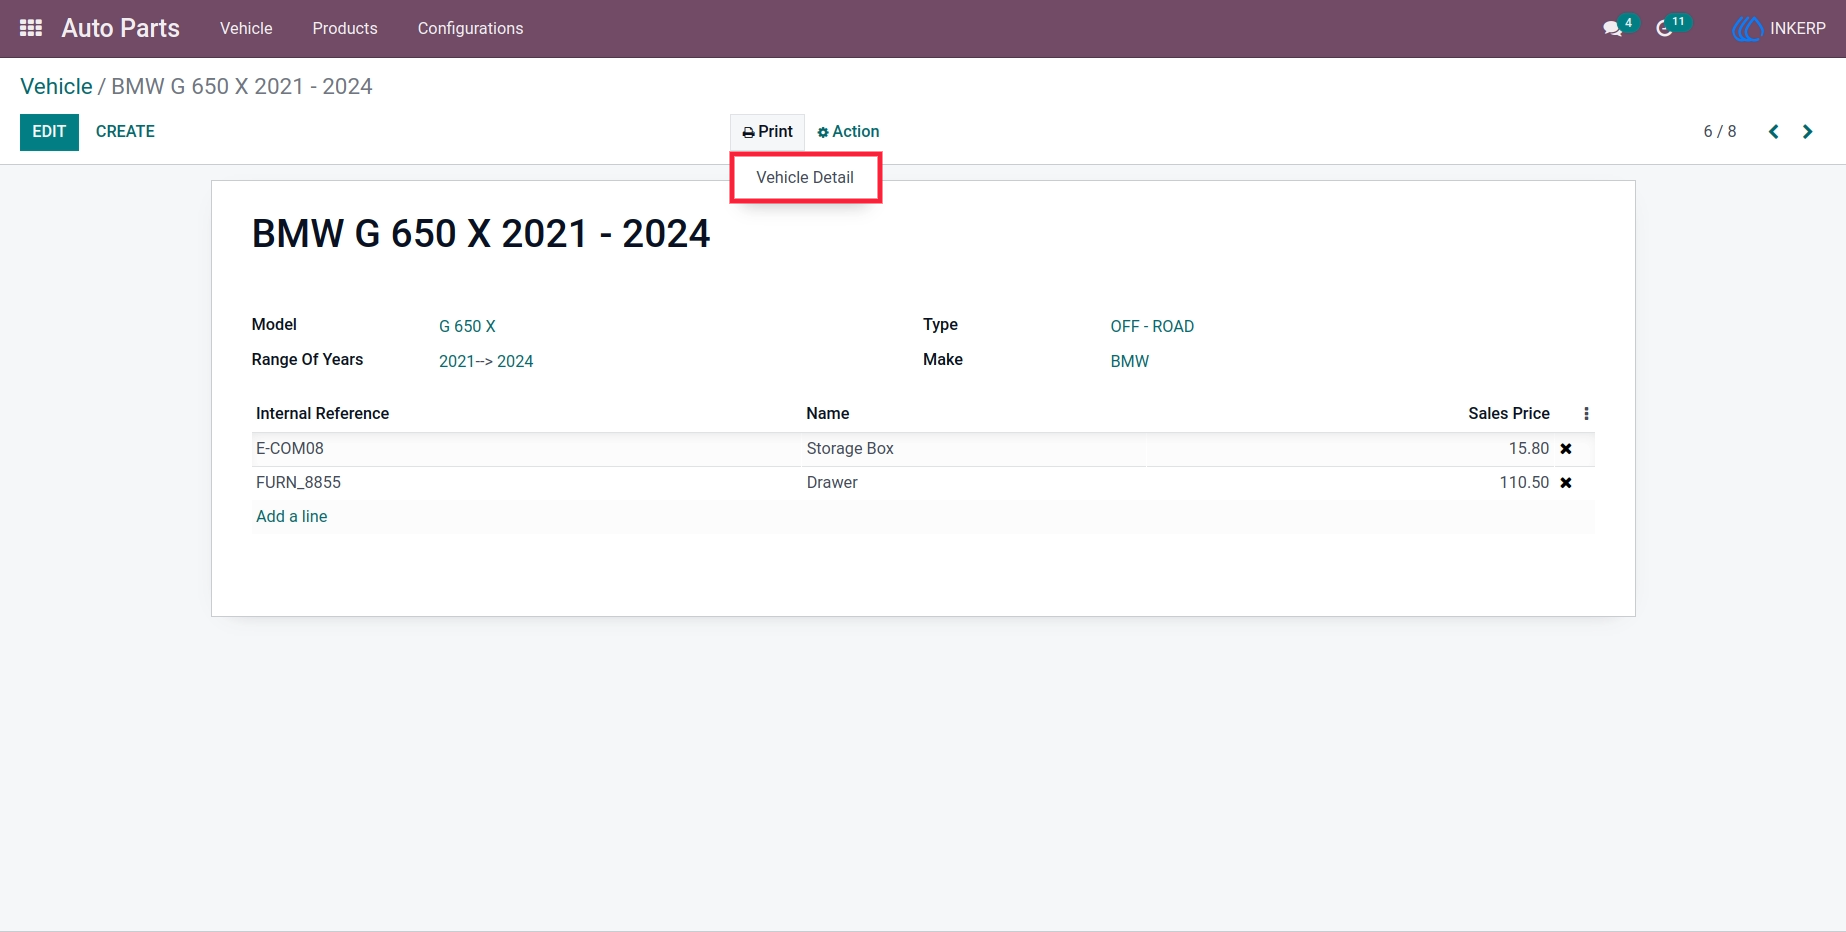The width and height of the screenshot is (1846, 932).
Task: Sort by the Name column header
Action: coord(828,414)
